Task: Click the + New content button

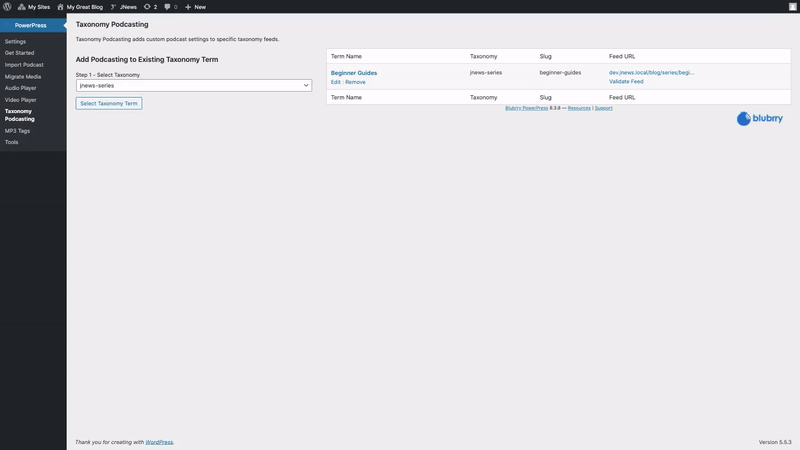Action: pyautogui.click(x=195, y=6)
